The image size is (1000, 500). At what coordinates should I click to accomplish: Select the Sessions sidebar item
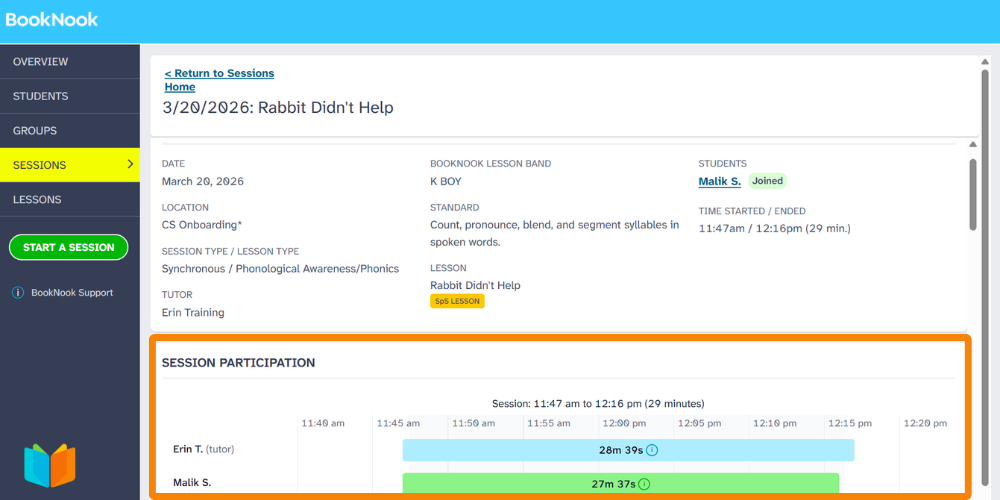(70, 165)
